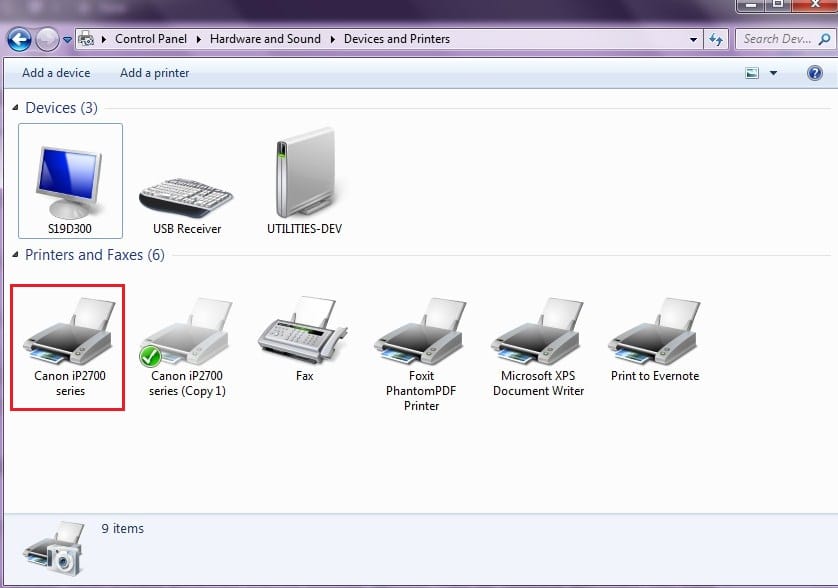Select the Fax device icon
The width and height of the screenshot is (838, 588).
pos(304,339)
